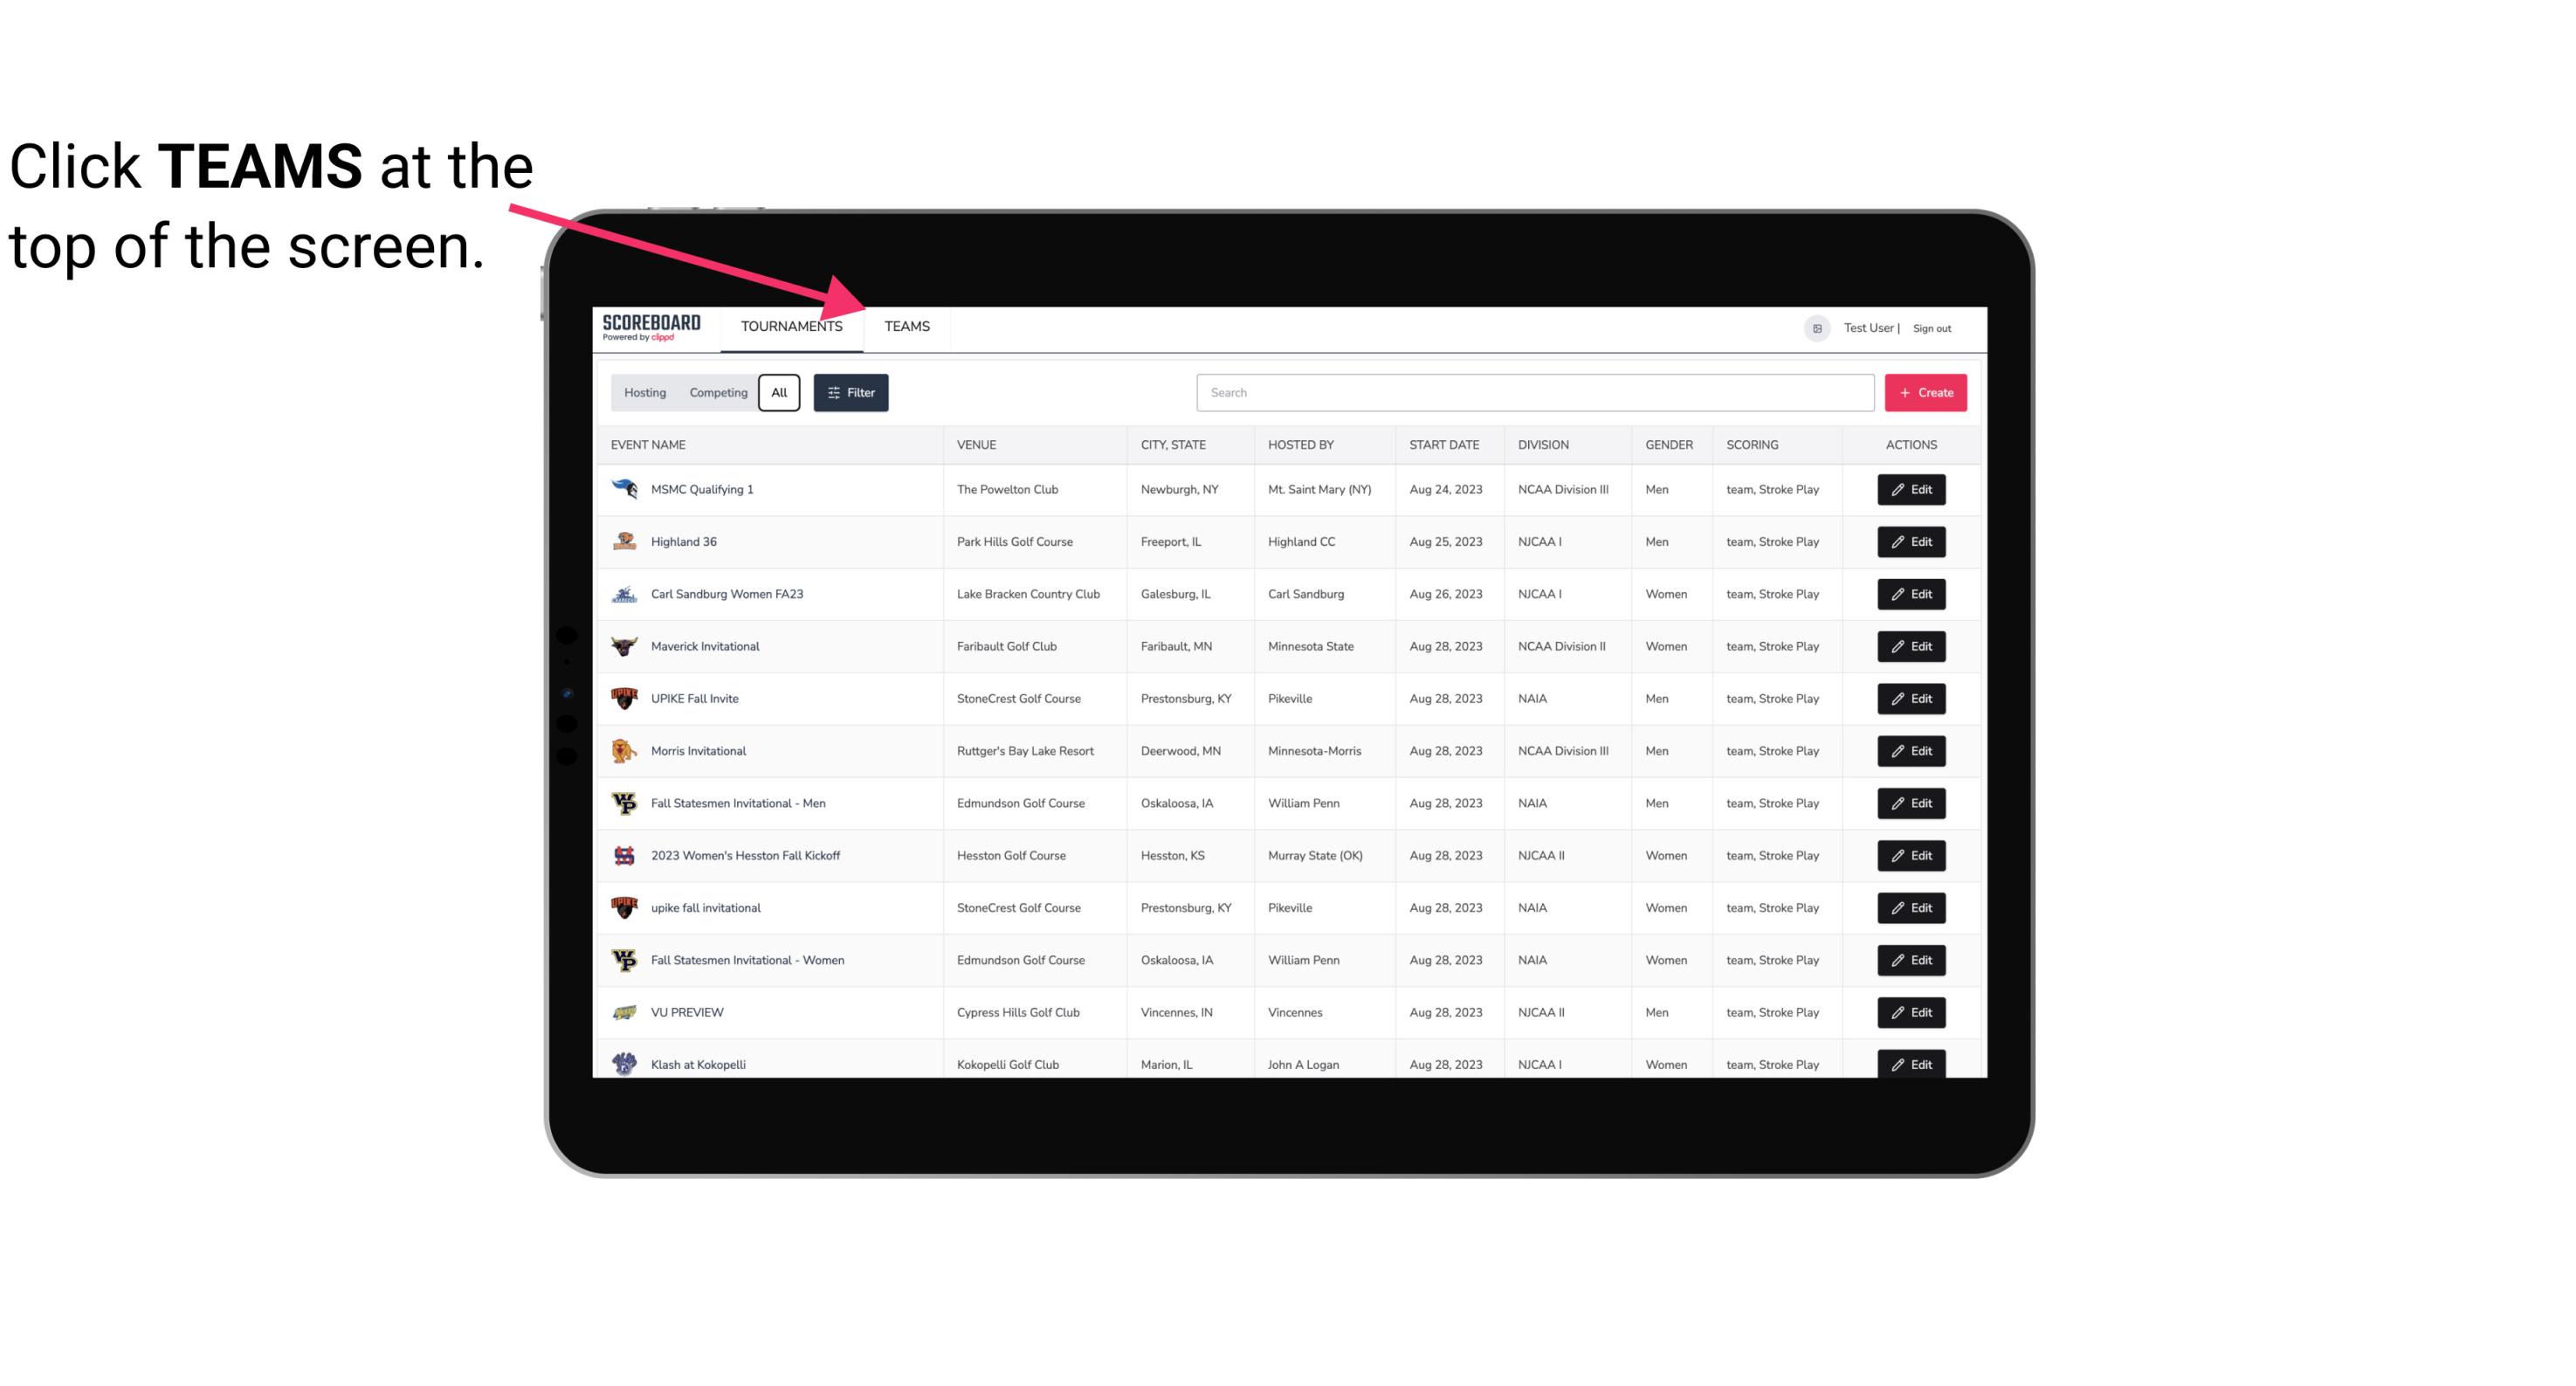The width and height of the screenshot is (2576, 1386).
Task: Toggle the Hosting filter tab
Action: pos(644,393)
